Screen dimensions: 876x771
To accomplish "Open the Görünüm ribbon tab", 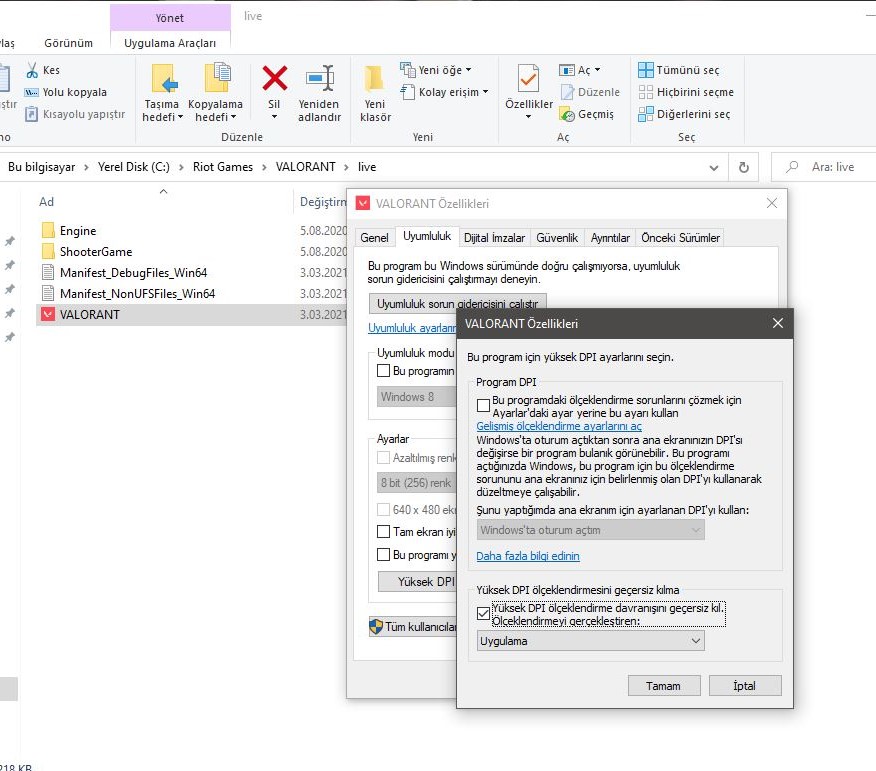I will 68,43.
